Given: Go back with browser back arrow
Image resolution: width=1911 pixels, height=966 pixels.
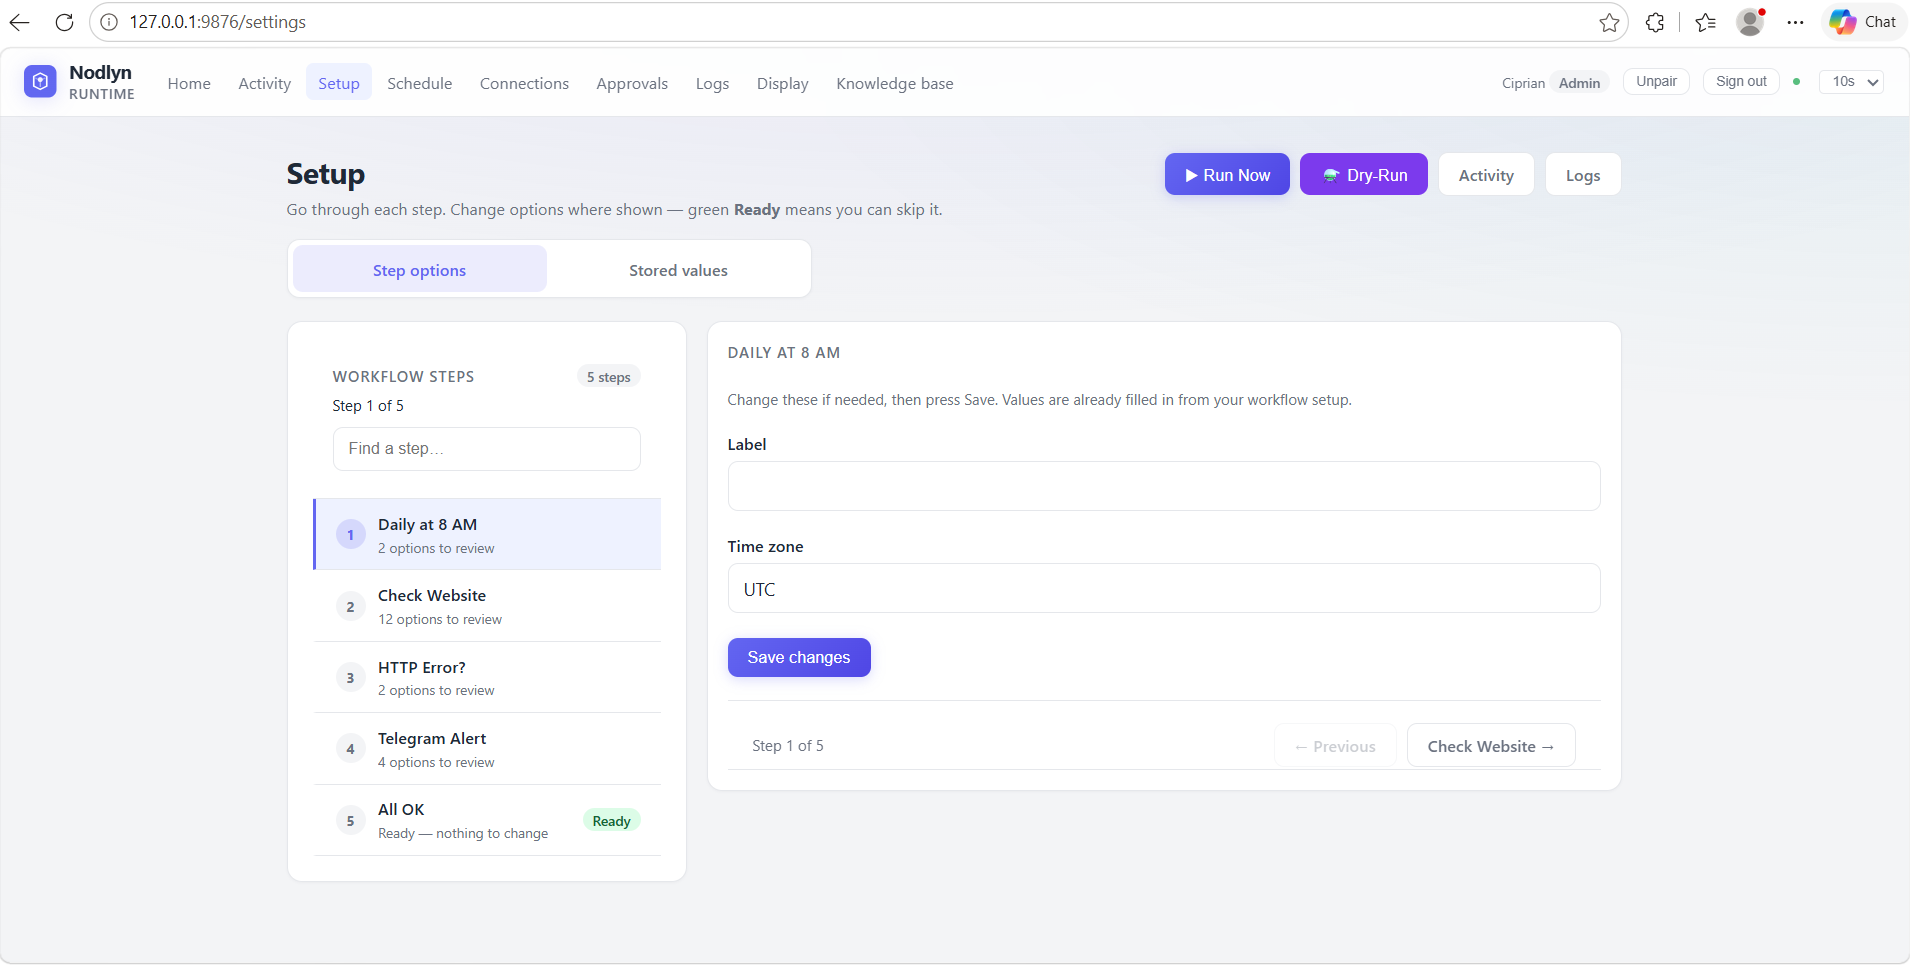Looking at the screenshot, I should point(20,22).
